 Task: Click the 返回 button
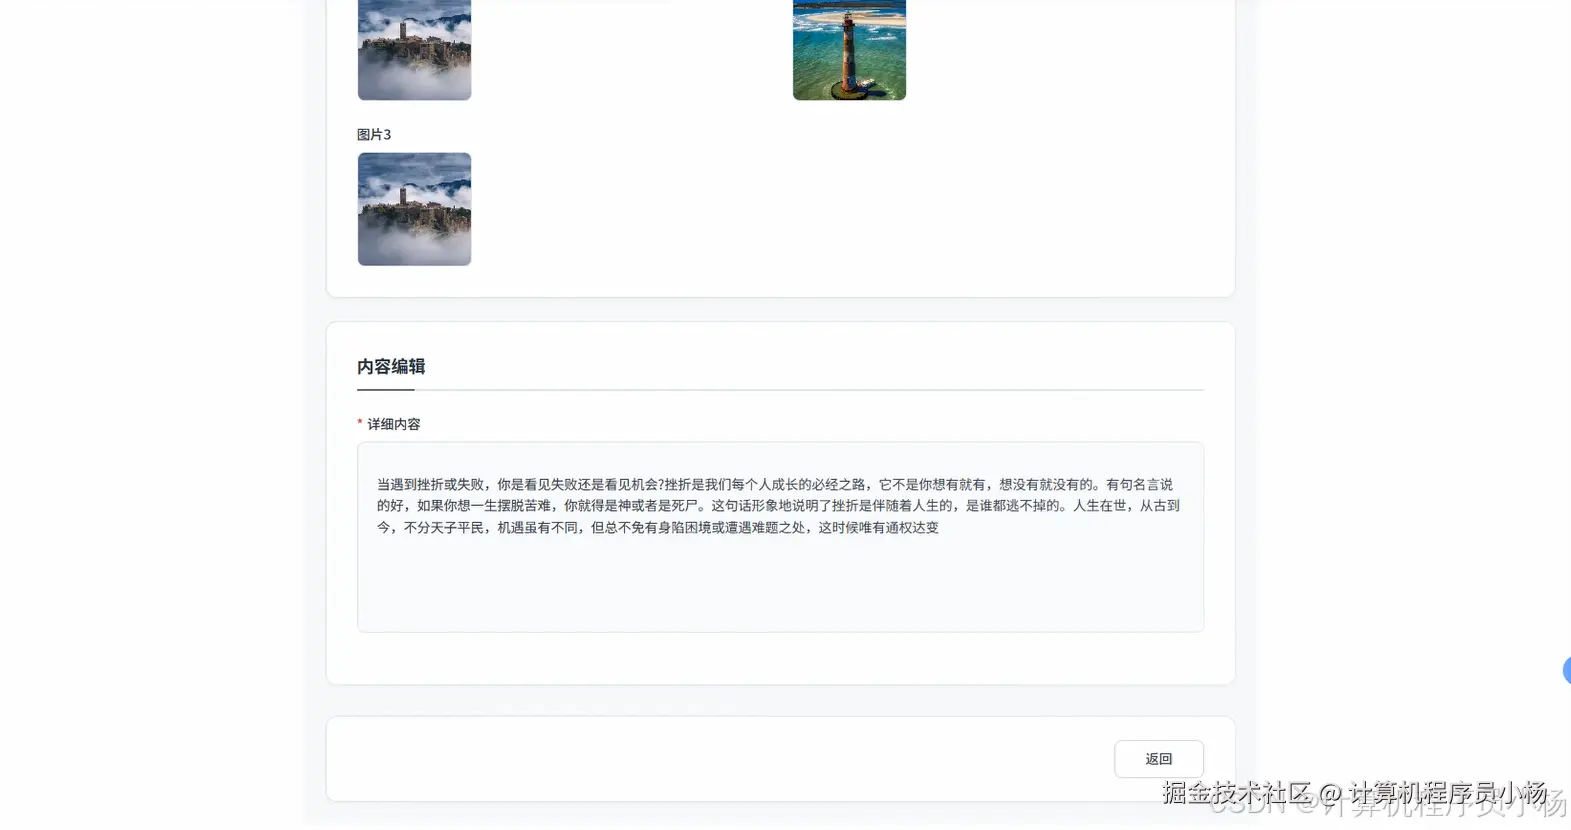click(x=1158, y=759)
